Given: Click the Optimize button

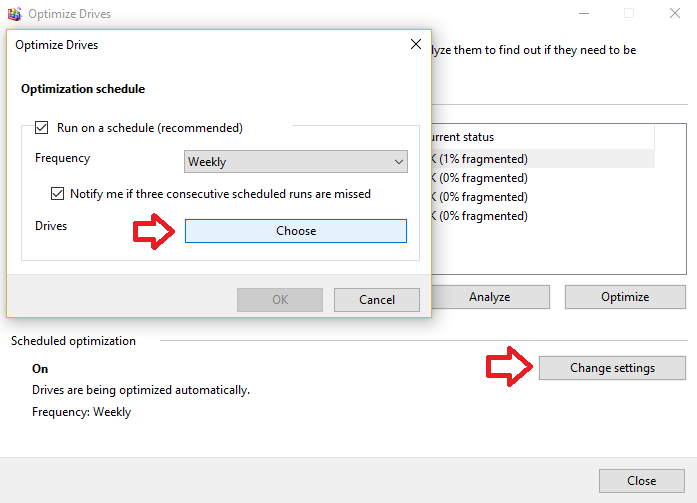Looking at the screenshot, I should click(x=625, y=297).
